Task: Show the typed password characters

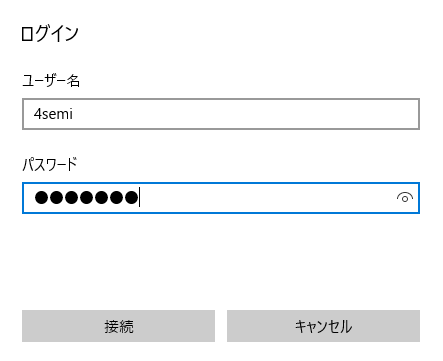Action: (405, 198)
